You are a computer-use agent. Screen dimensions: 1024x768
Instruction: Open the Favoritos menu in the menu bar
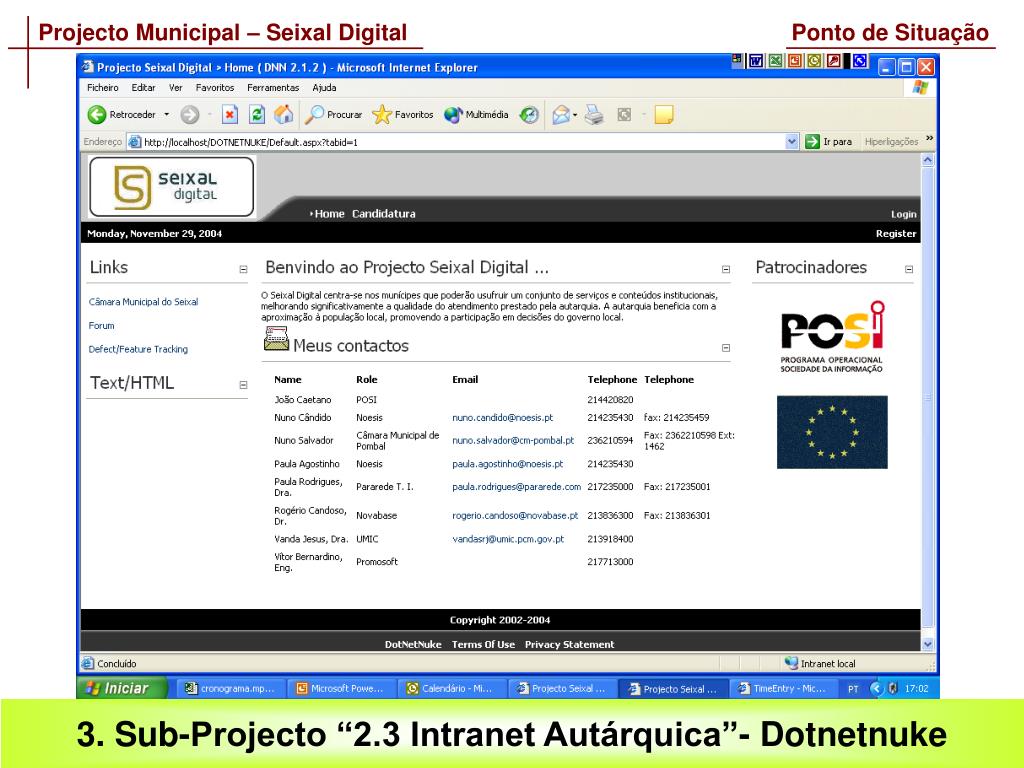(215, 88)
